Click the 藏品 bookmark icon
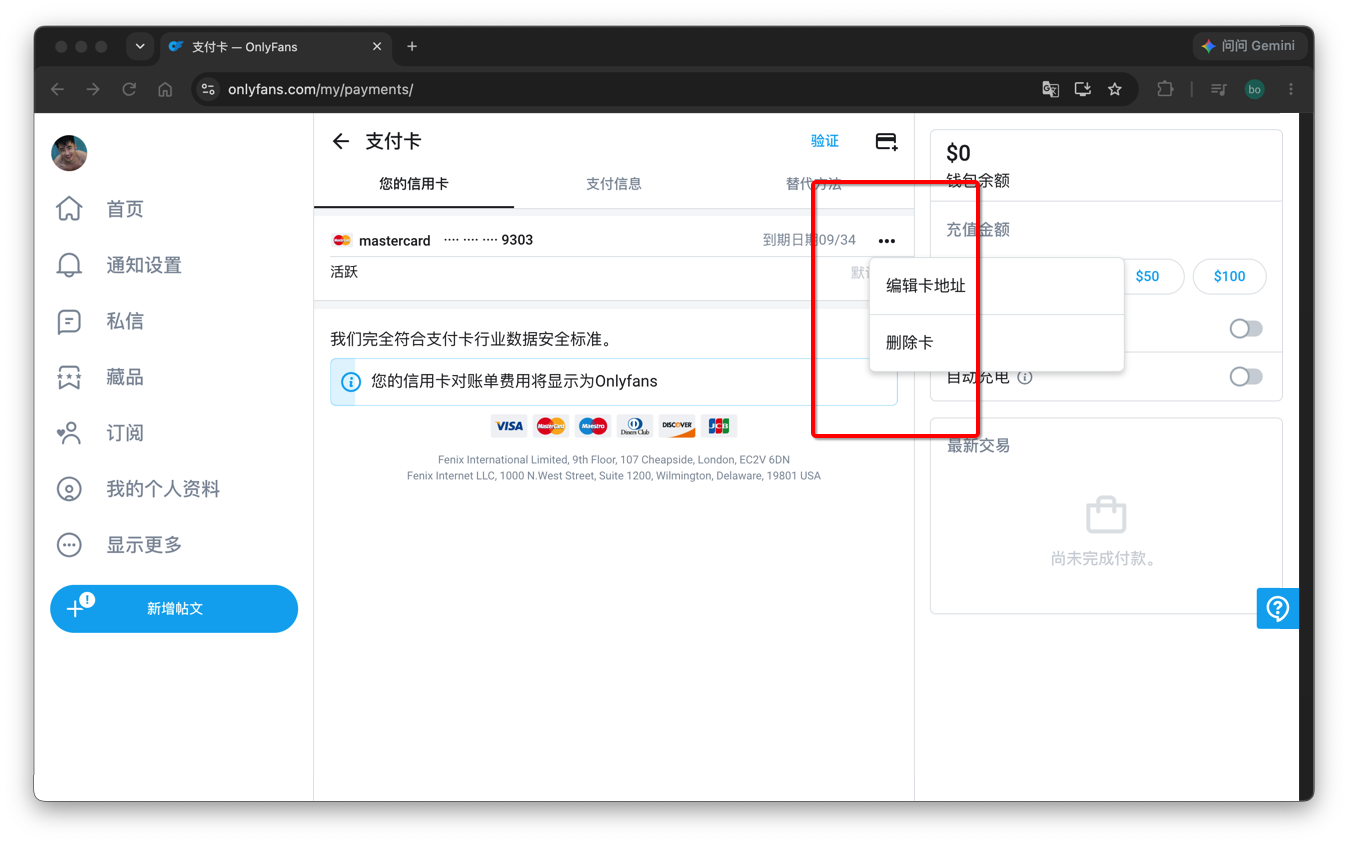 (69, 377)
